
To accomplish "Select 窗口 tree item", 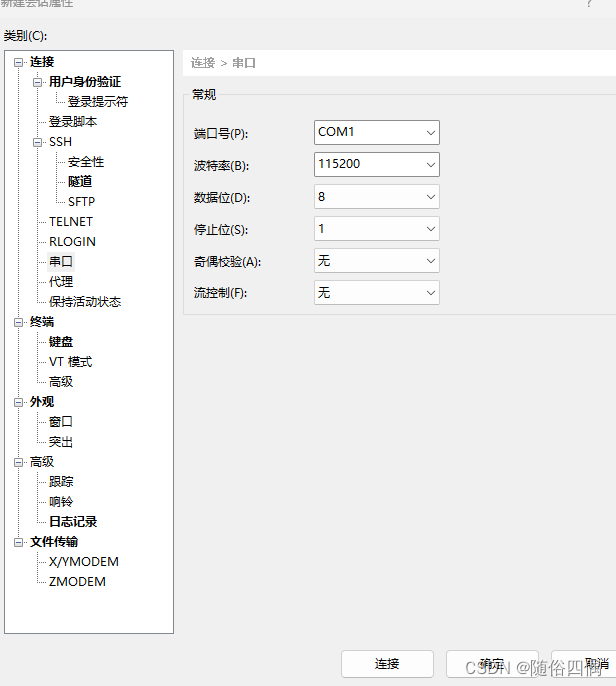I will pyautogui.click(x=61, y=422).
